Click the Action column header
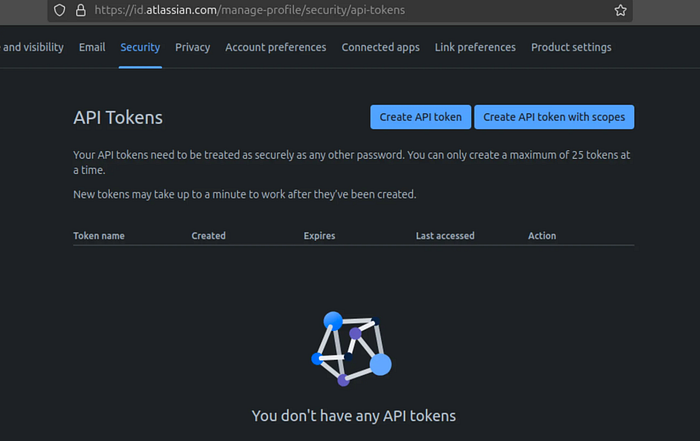This screenshot has width=700, height=441. pos(542,236)
